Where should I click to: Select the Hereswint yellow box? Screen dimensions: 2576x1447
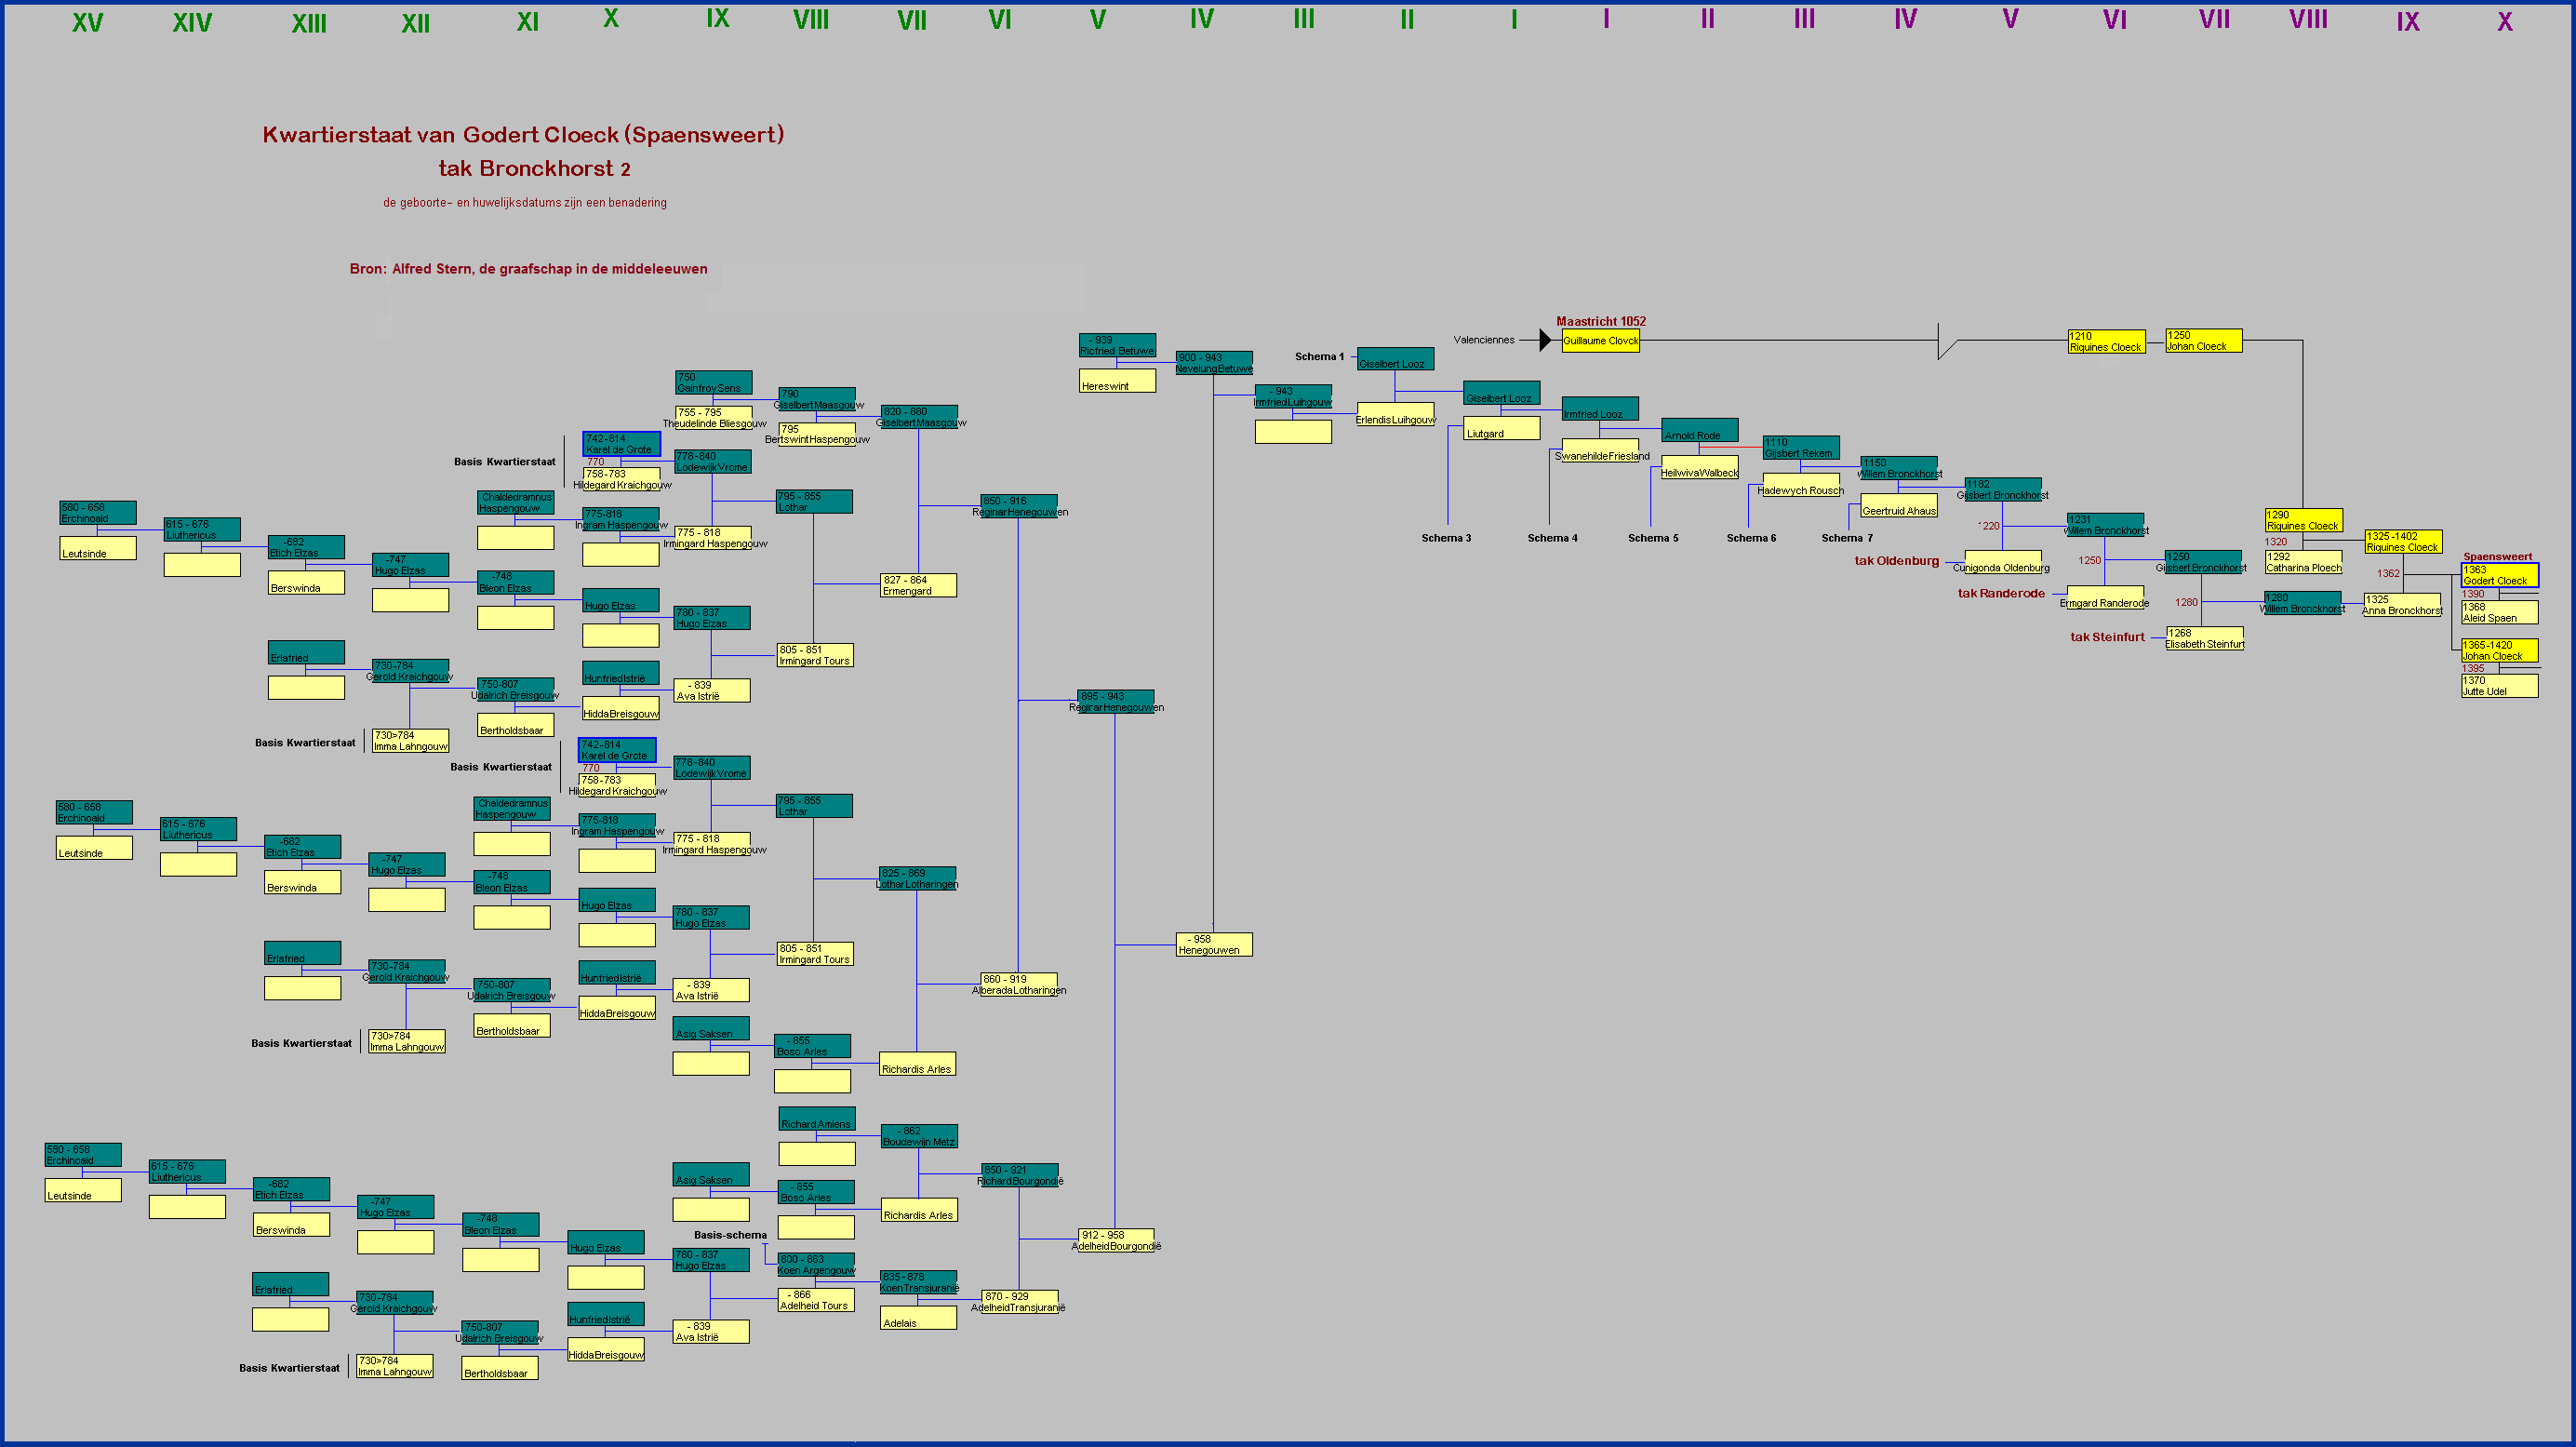(x=1117, y=381)
